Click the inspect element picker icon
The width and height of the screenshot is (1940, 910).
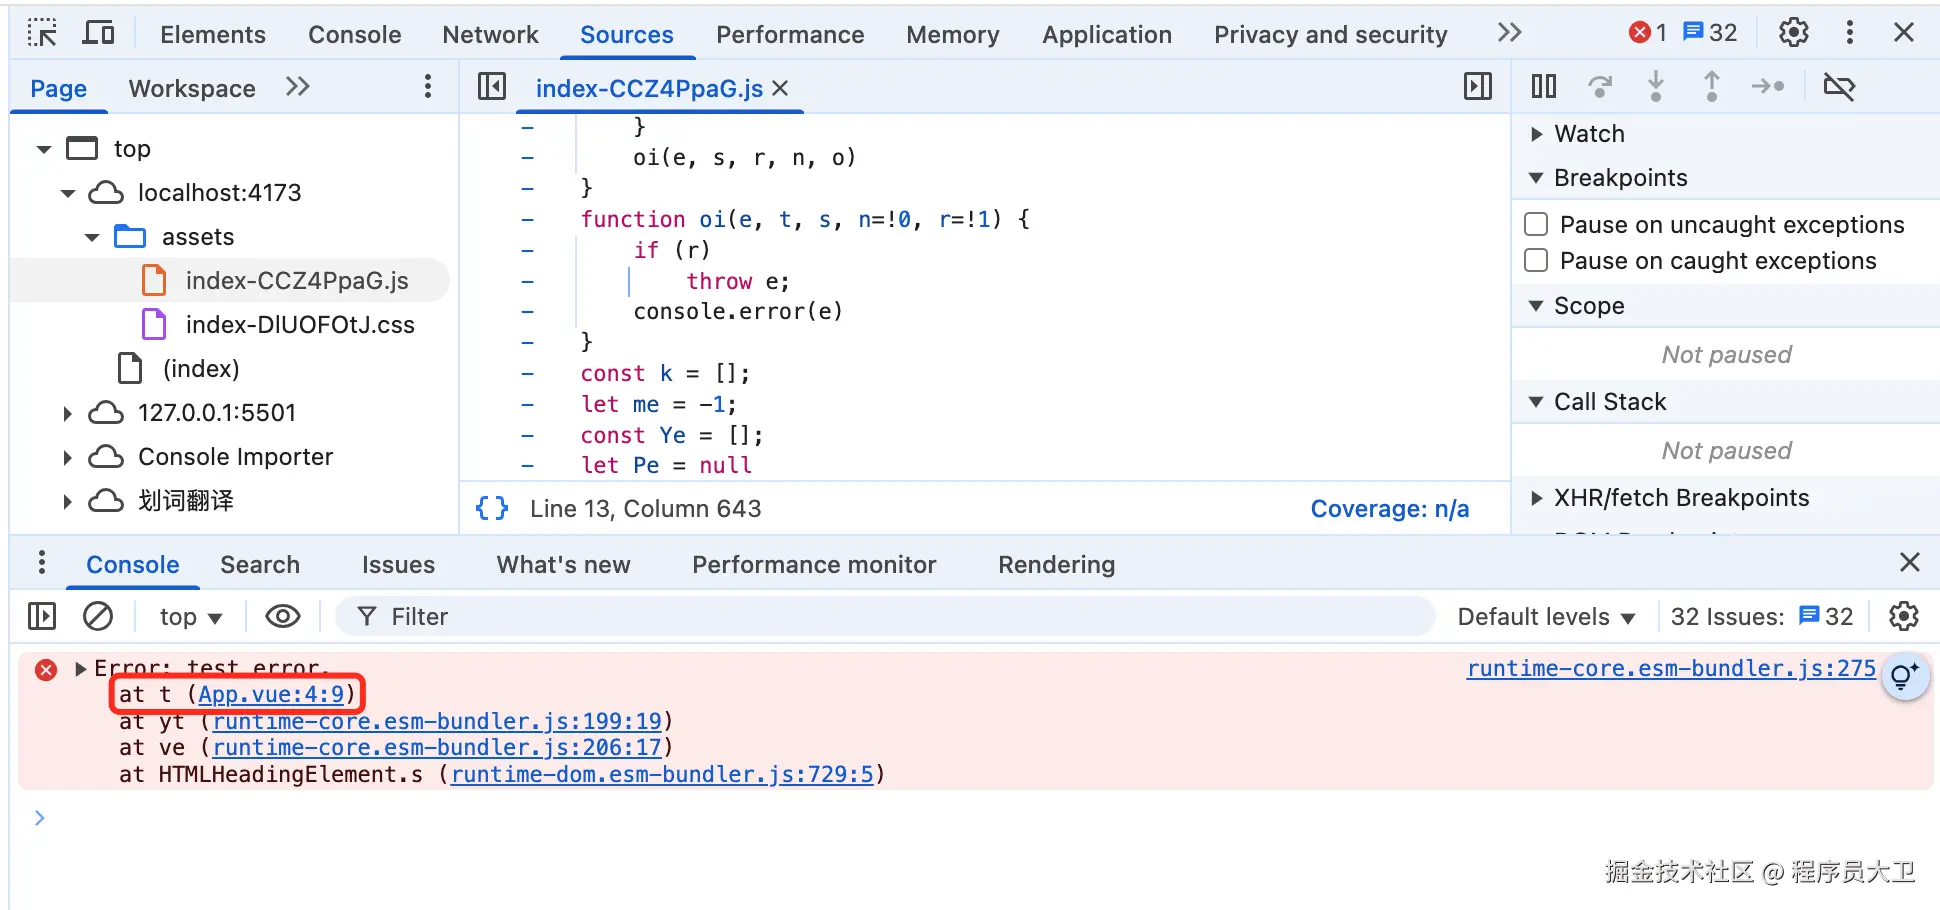pyautogui.click(x=42, y=33)
